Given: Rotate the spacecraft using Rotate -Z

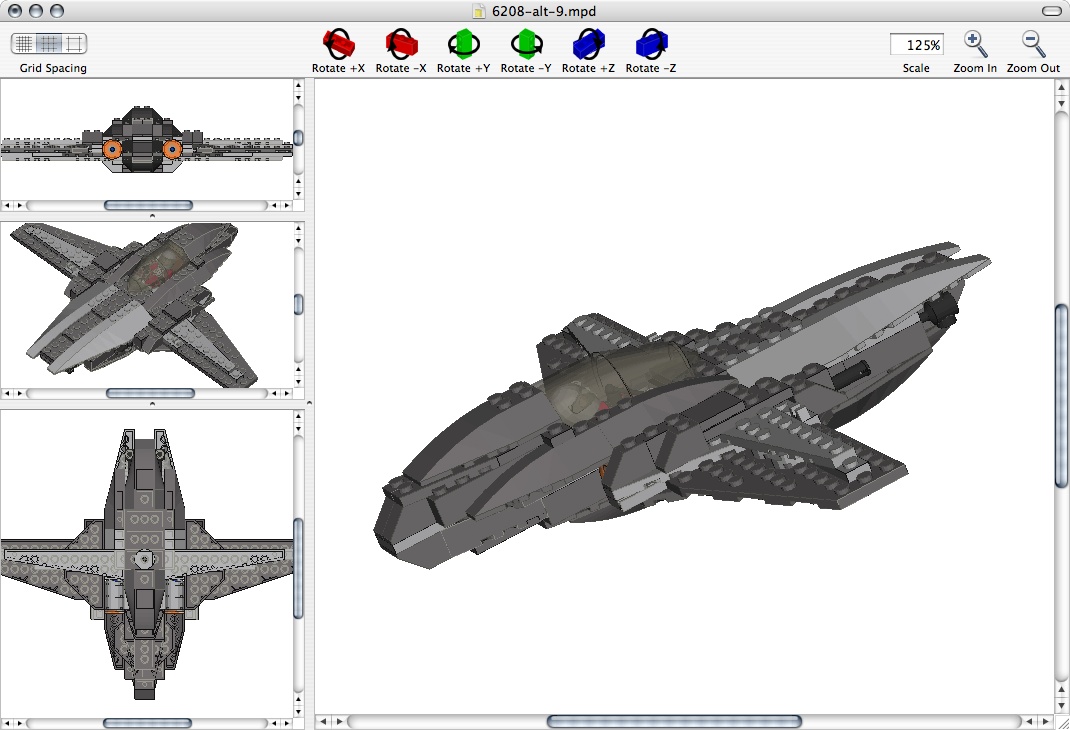Looking at the screenshot, I should [650, 45].
